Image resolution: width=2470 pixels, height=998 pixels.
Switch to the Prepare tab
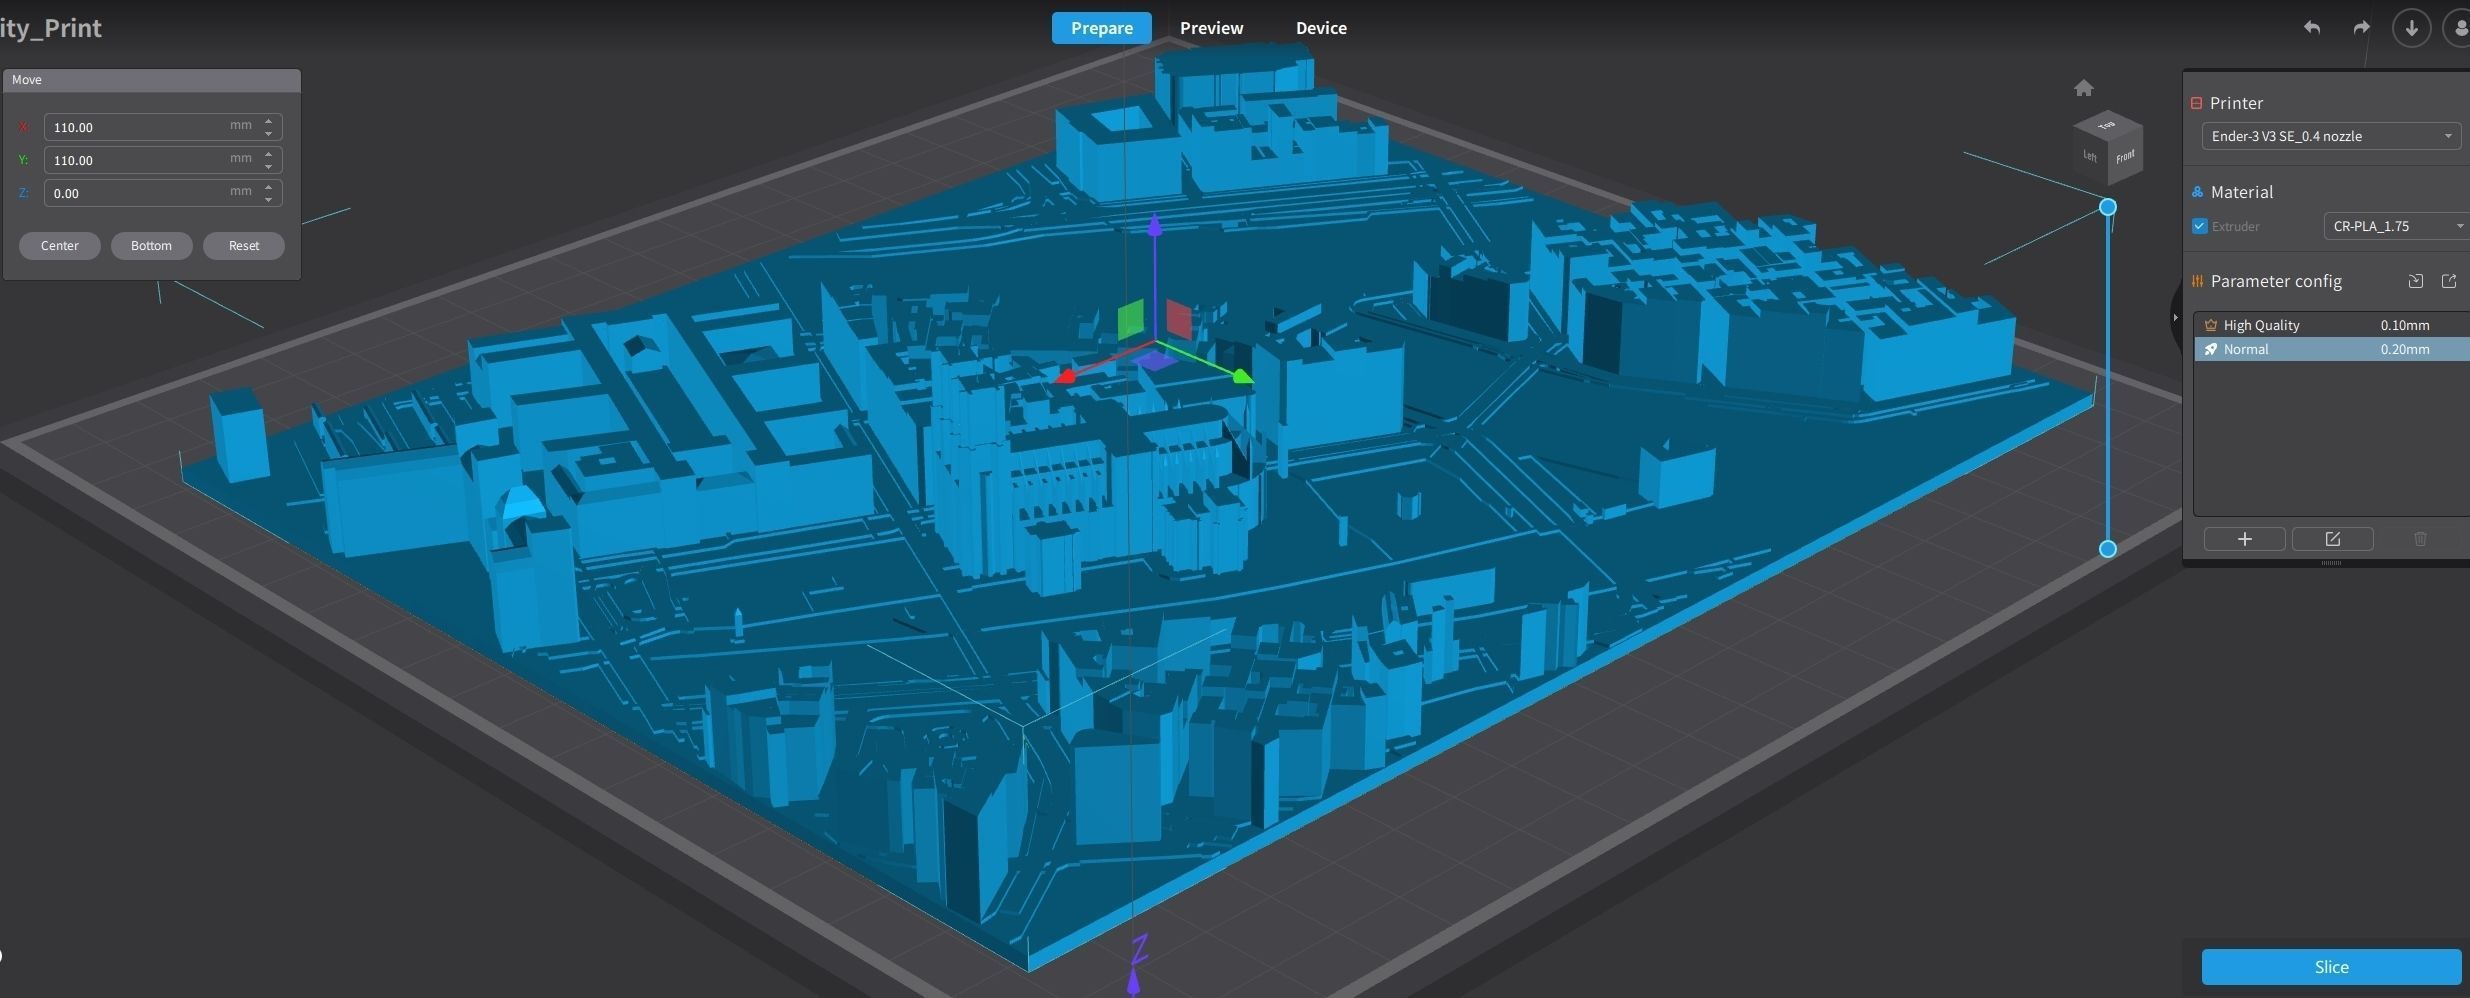pos(1101,28)
